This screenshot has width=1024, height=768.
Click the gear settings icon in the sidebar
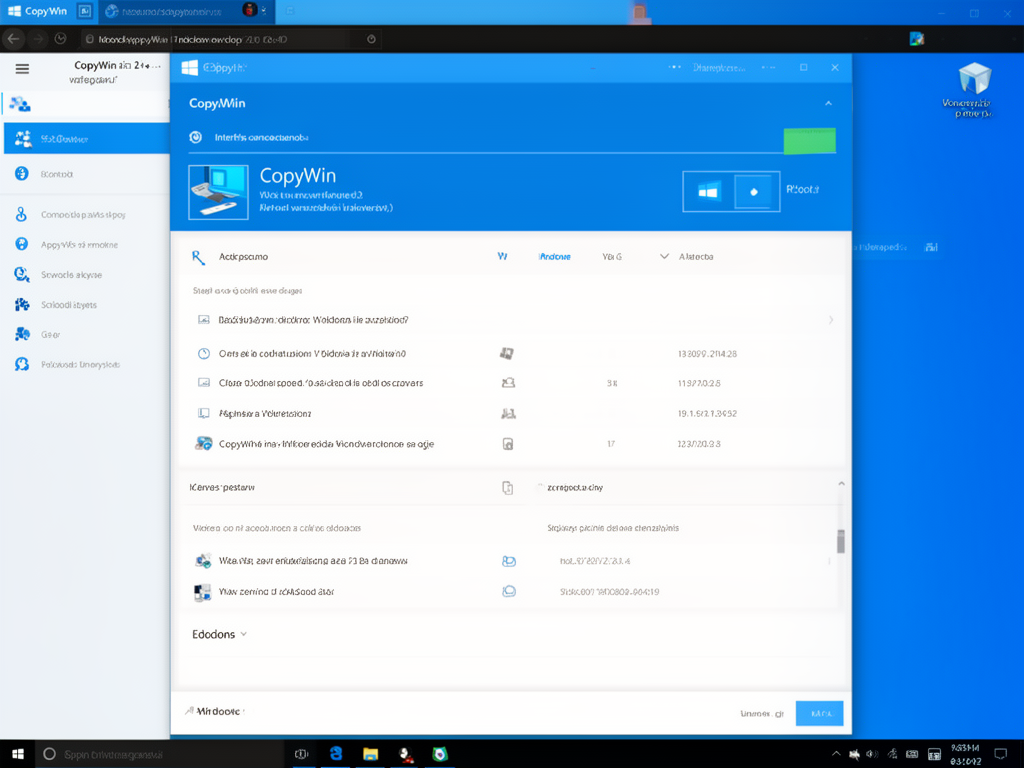pyautogui.click(x=20, y=334)
